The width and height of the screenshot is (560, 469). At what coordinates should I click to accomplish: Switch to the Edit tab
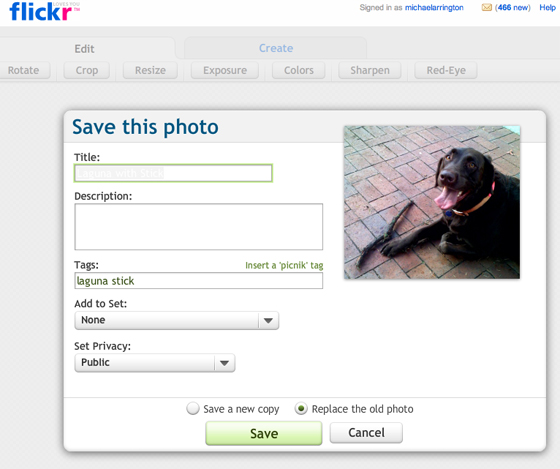pos(85,49)
